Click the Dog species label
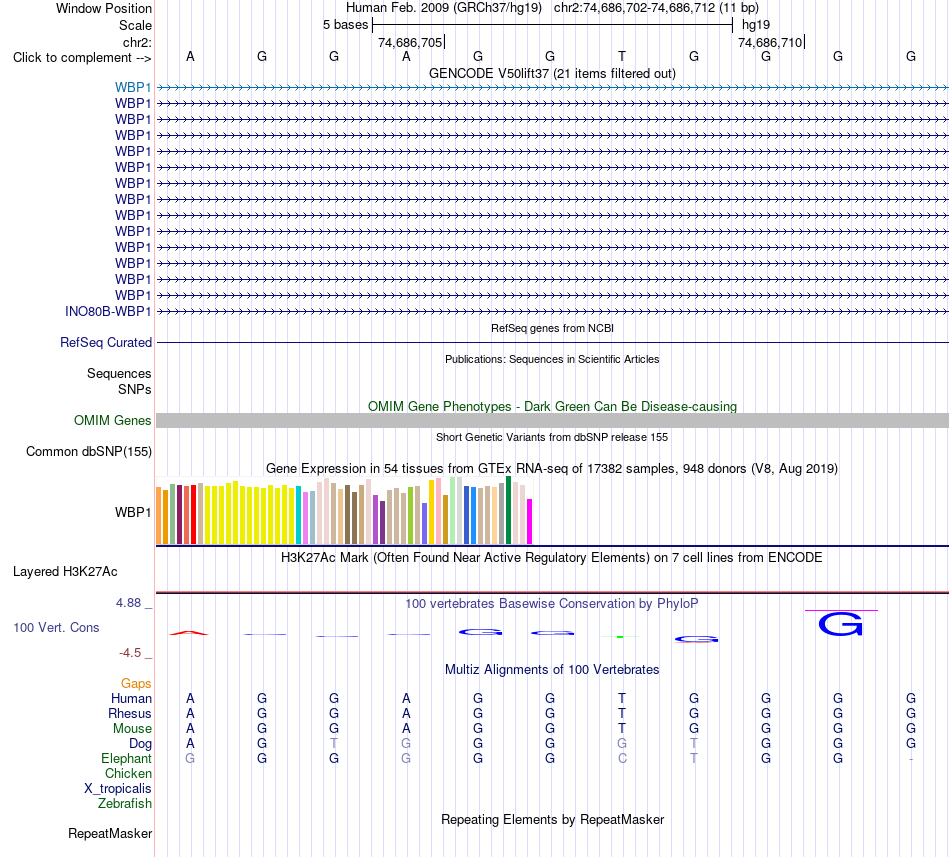 coord(140,744)
